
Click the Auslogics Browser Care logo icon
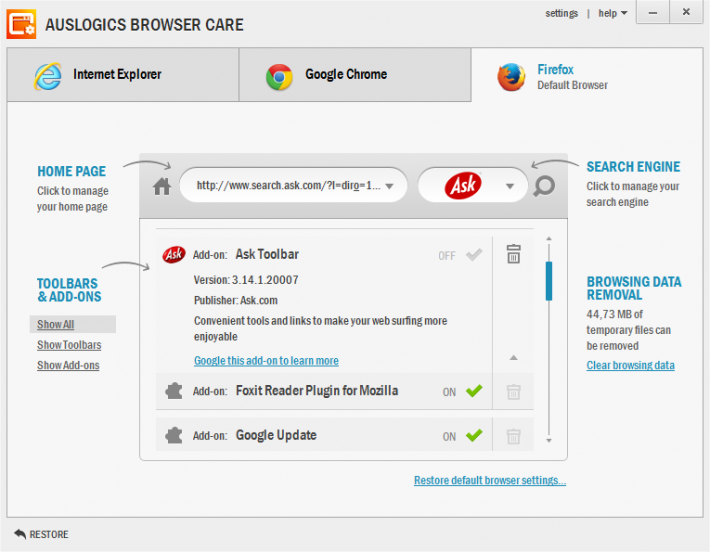[21, 24]
